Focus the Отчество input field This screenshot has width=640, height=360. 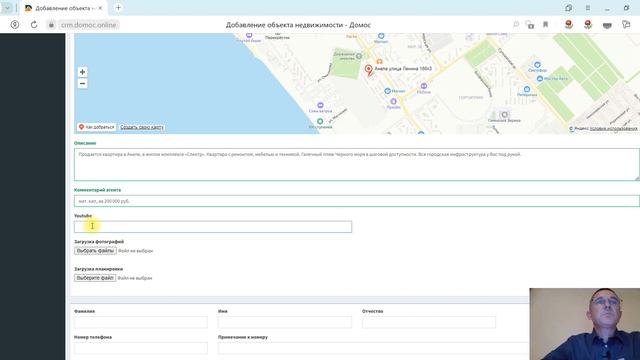(429, 322)
